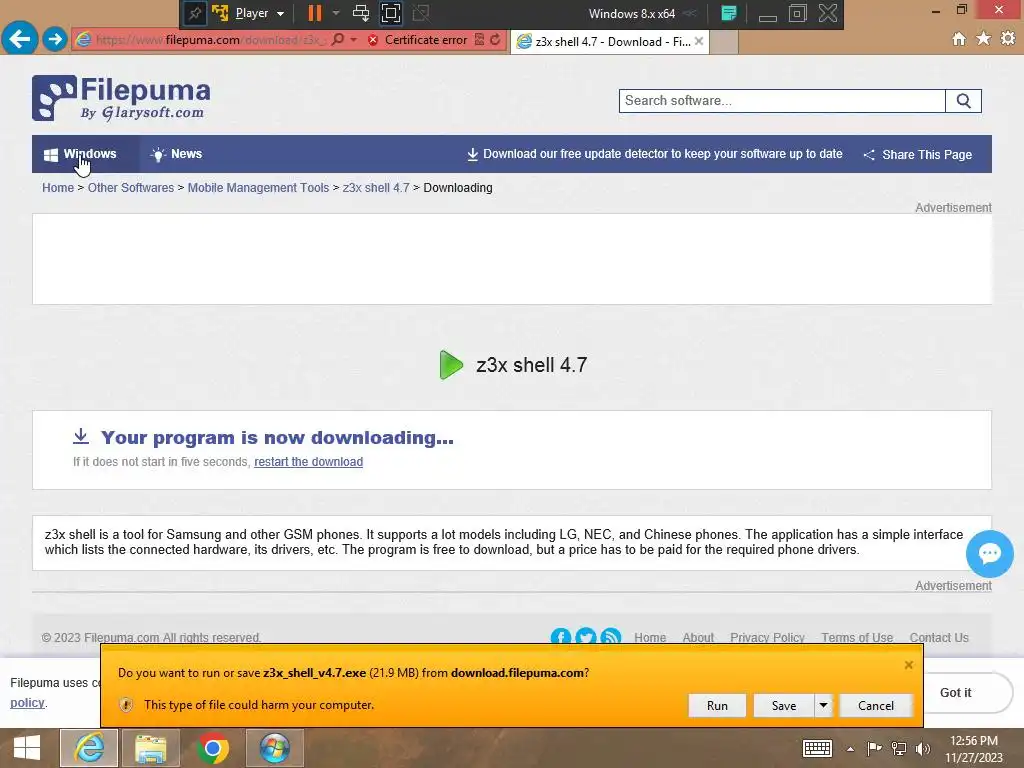Open the Terms of Use footer link
The height and width of the screenshot is (768, 1024).
click(857, 637)
